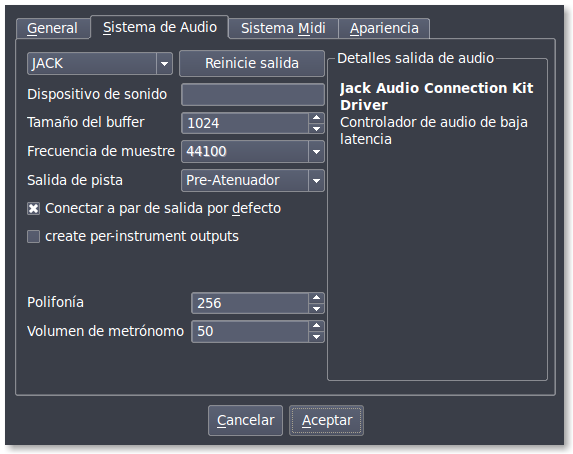
Task: Open the JACK audio driver dropdown
Action: click(100, 64)
